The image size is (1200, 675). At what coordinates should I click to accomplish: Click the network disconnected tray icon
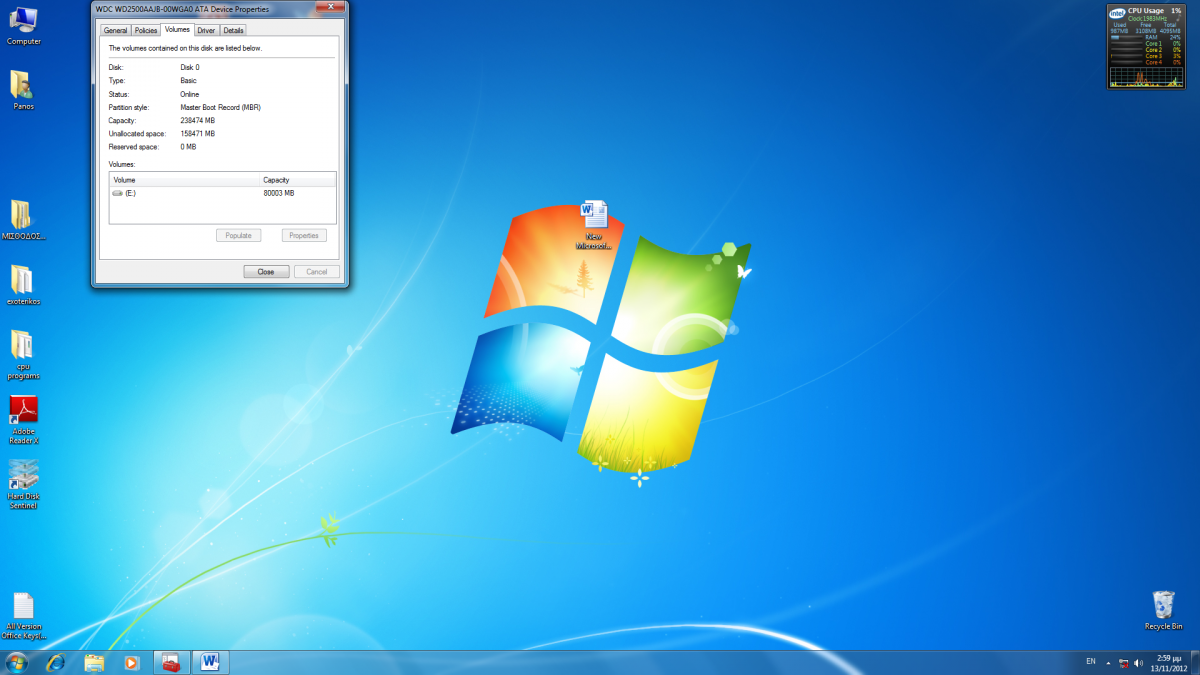click(x=1123, y=663)
